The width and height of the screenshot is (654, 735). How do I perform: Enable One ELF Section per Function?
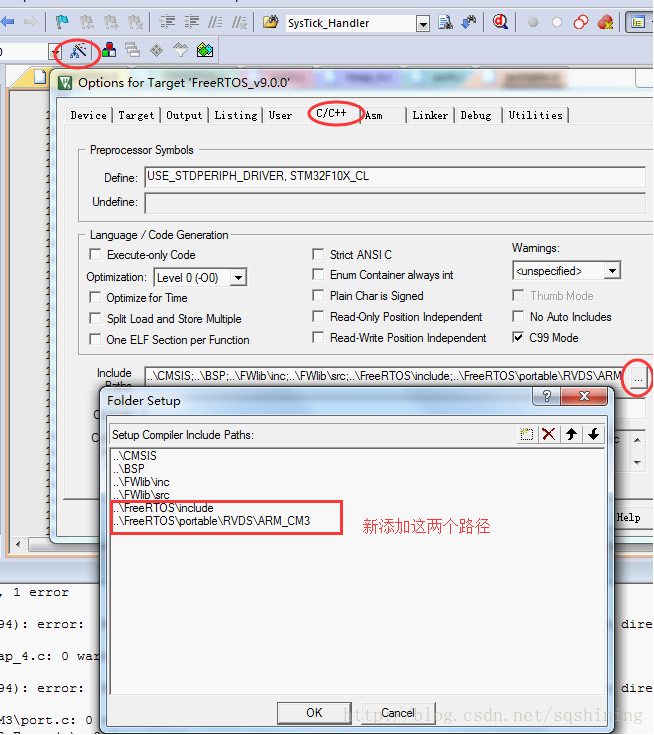[95, 339]
